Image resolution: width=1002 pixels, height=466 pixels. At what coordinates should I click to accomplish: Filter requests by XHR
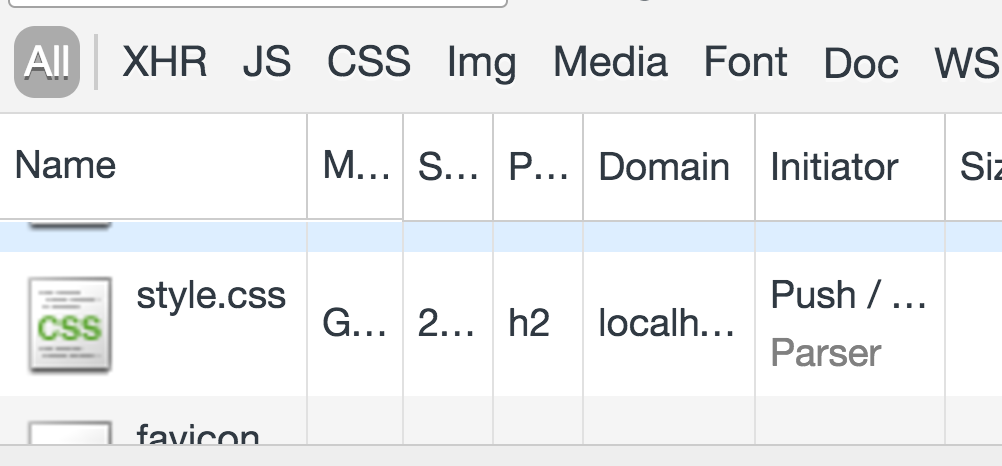pos(164,62)
